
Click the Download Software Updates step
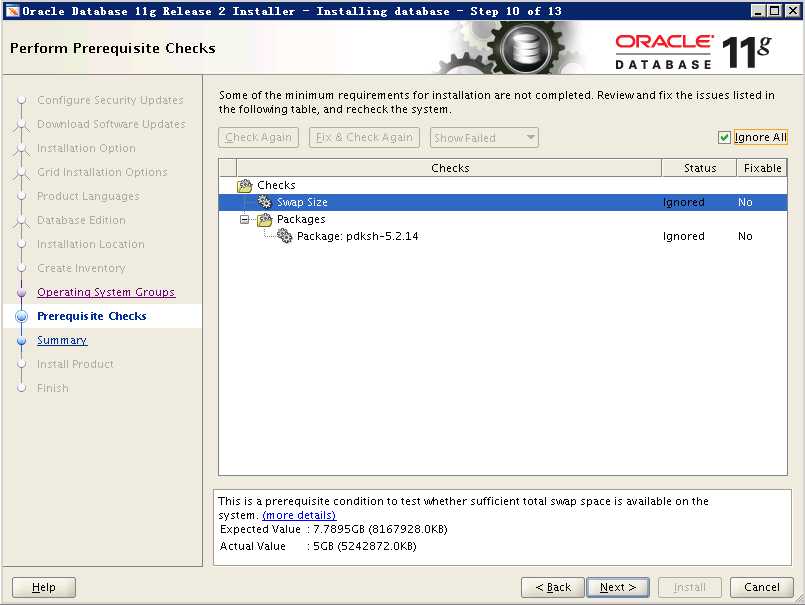pos(111,124)
